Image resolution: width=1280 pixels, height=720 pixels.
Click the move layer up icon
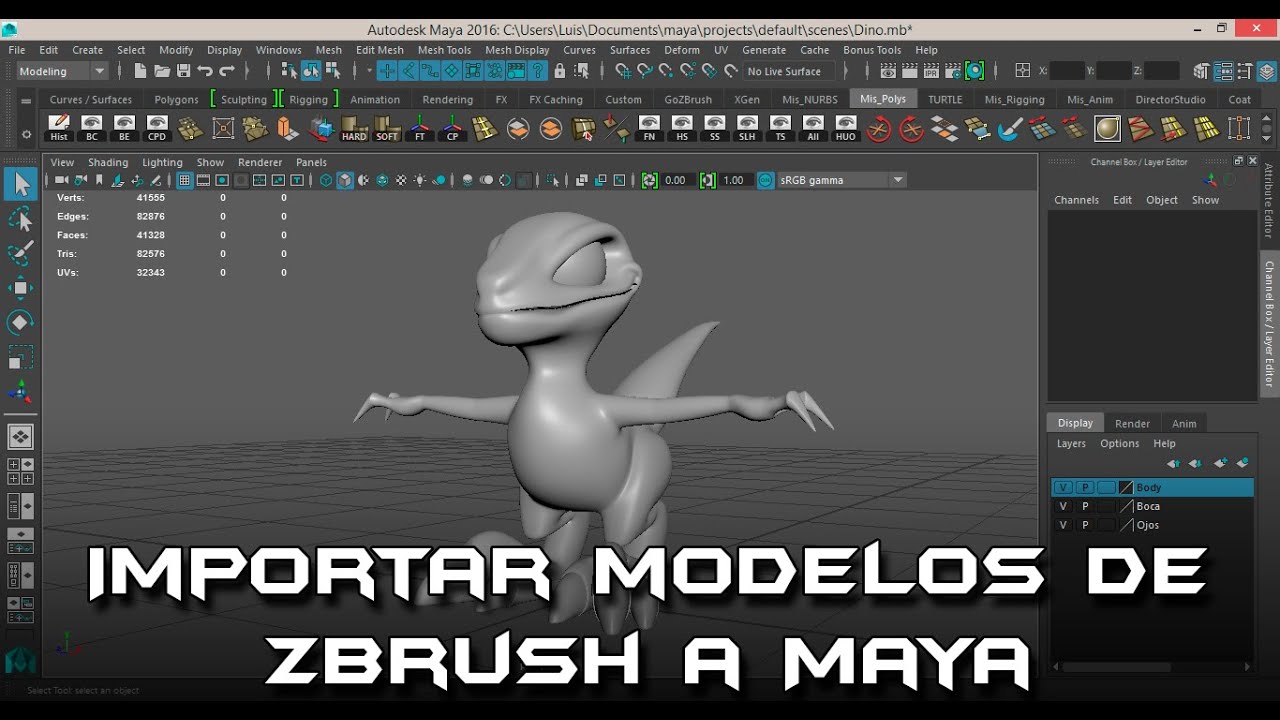(x=1173, y=463)
